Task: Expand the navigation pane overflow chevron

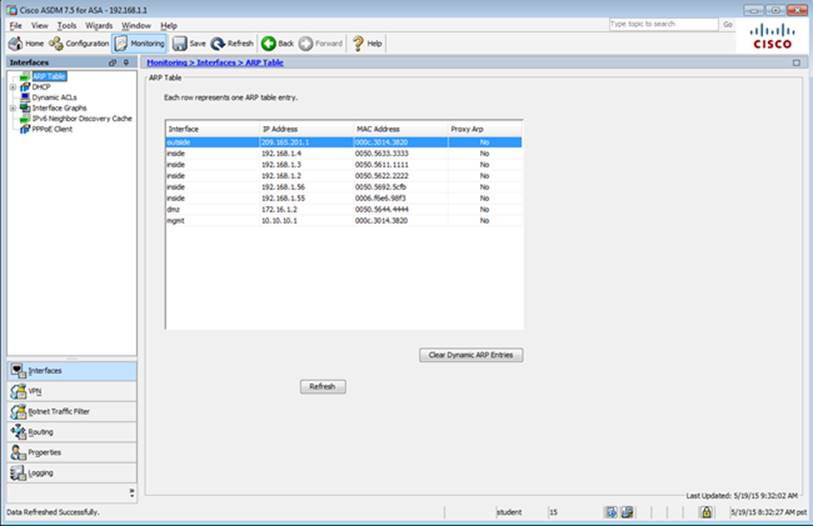Action: [x=131, y=492]
